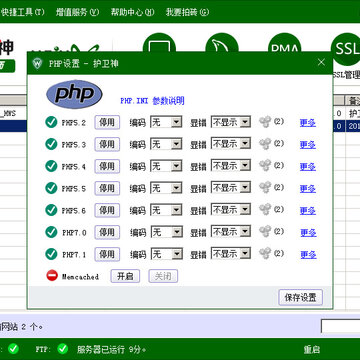This screenshot has width=360, height=360.
Task: Click the PHP7.0 green checkmark status icon
Action: click(x=51, y=232)
